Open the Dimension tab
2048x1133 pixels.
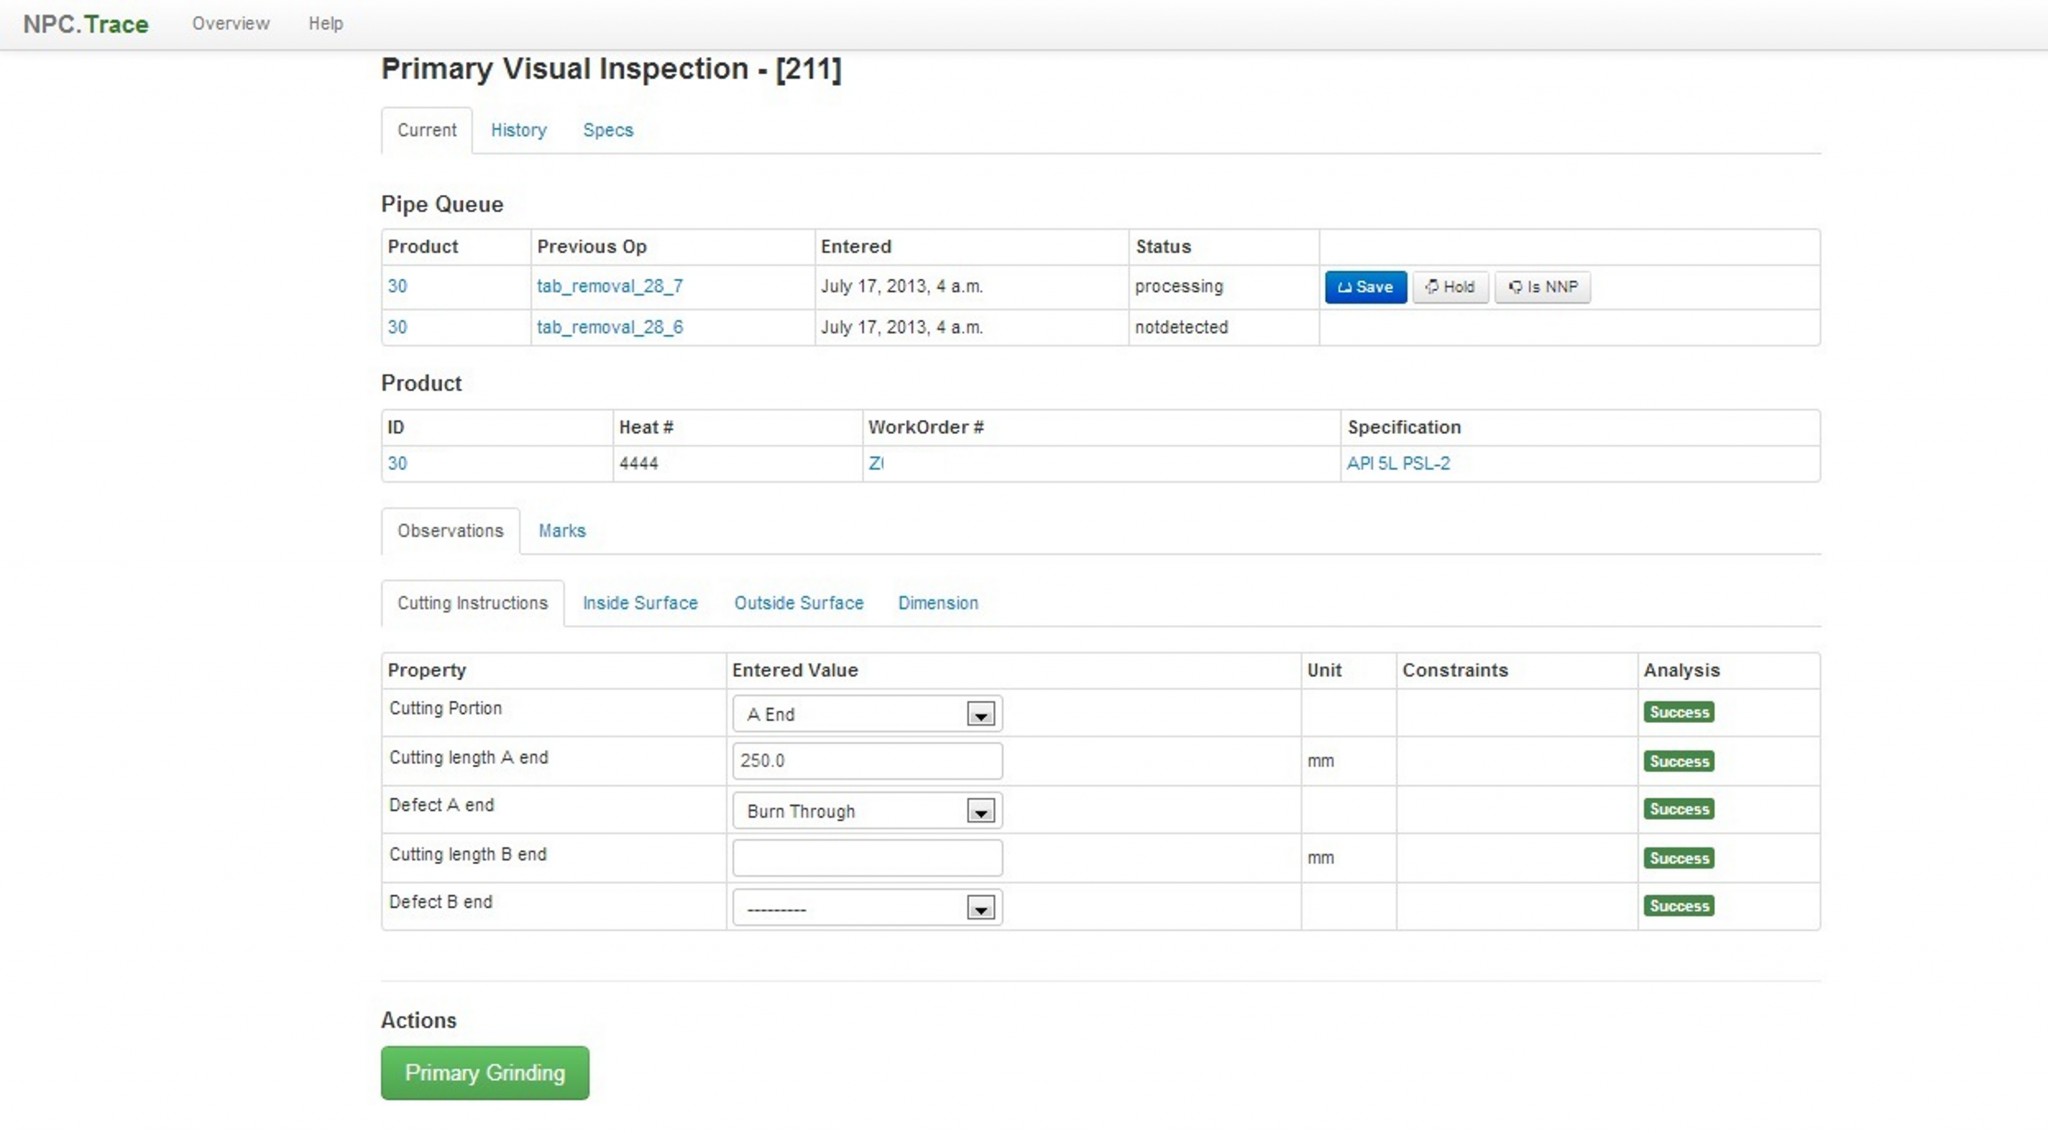click(x=937, y=603)
